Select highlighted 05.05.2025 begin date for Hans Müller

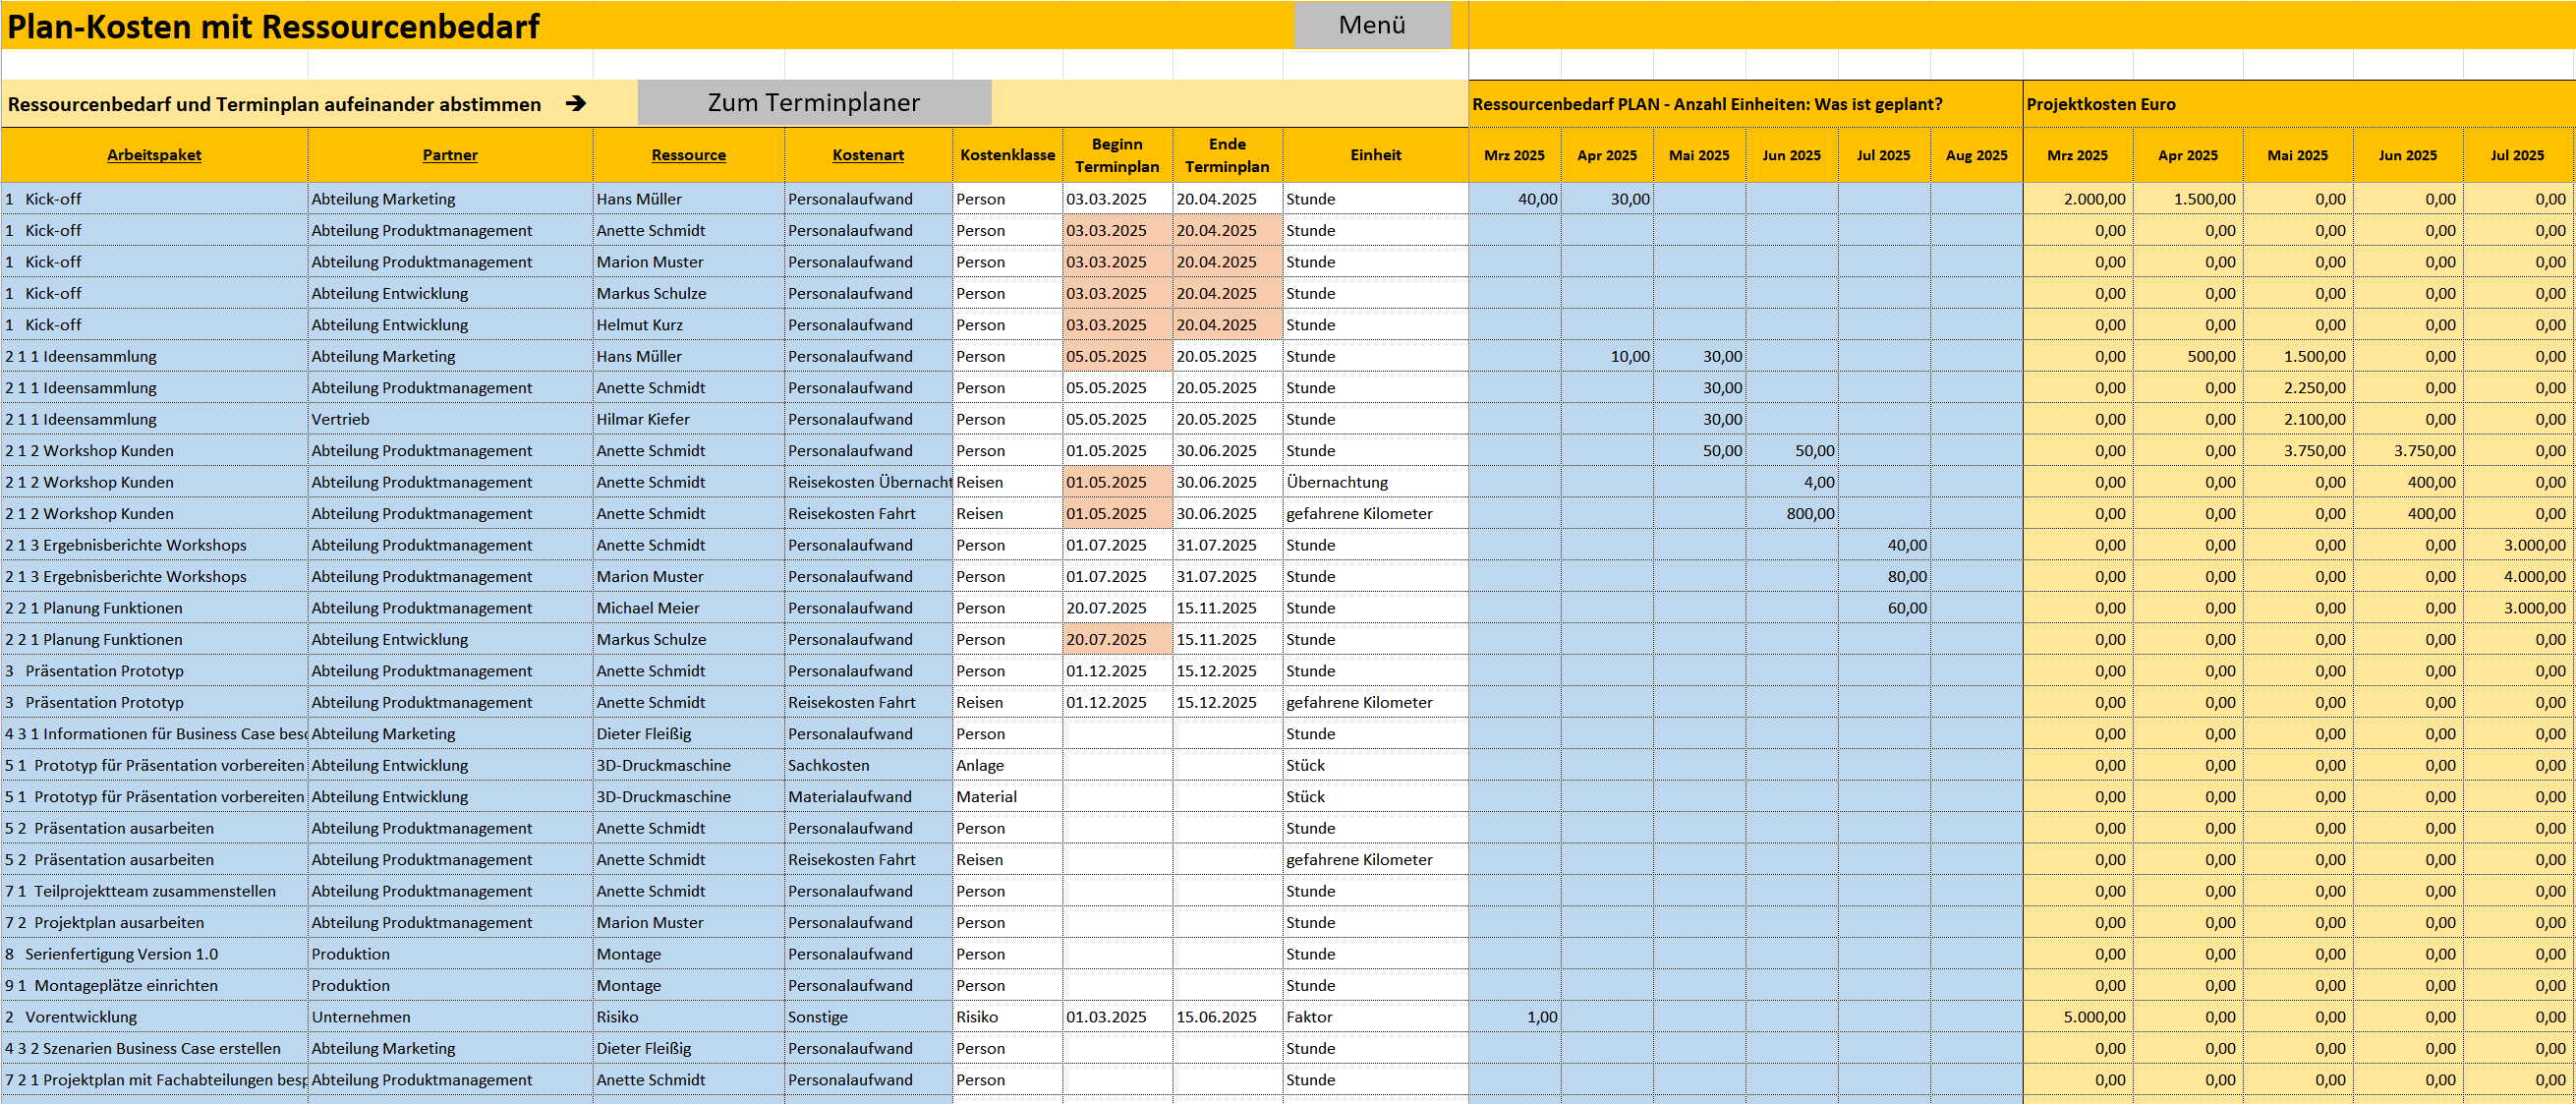1117,356
